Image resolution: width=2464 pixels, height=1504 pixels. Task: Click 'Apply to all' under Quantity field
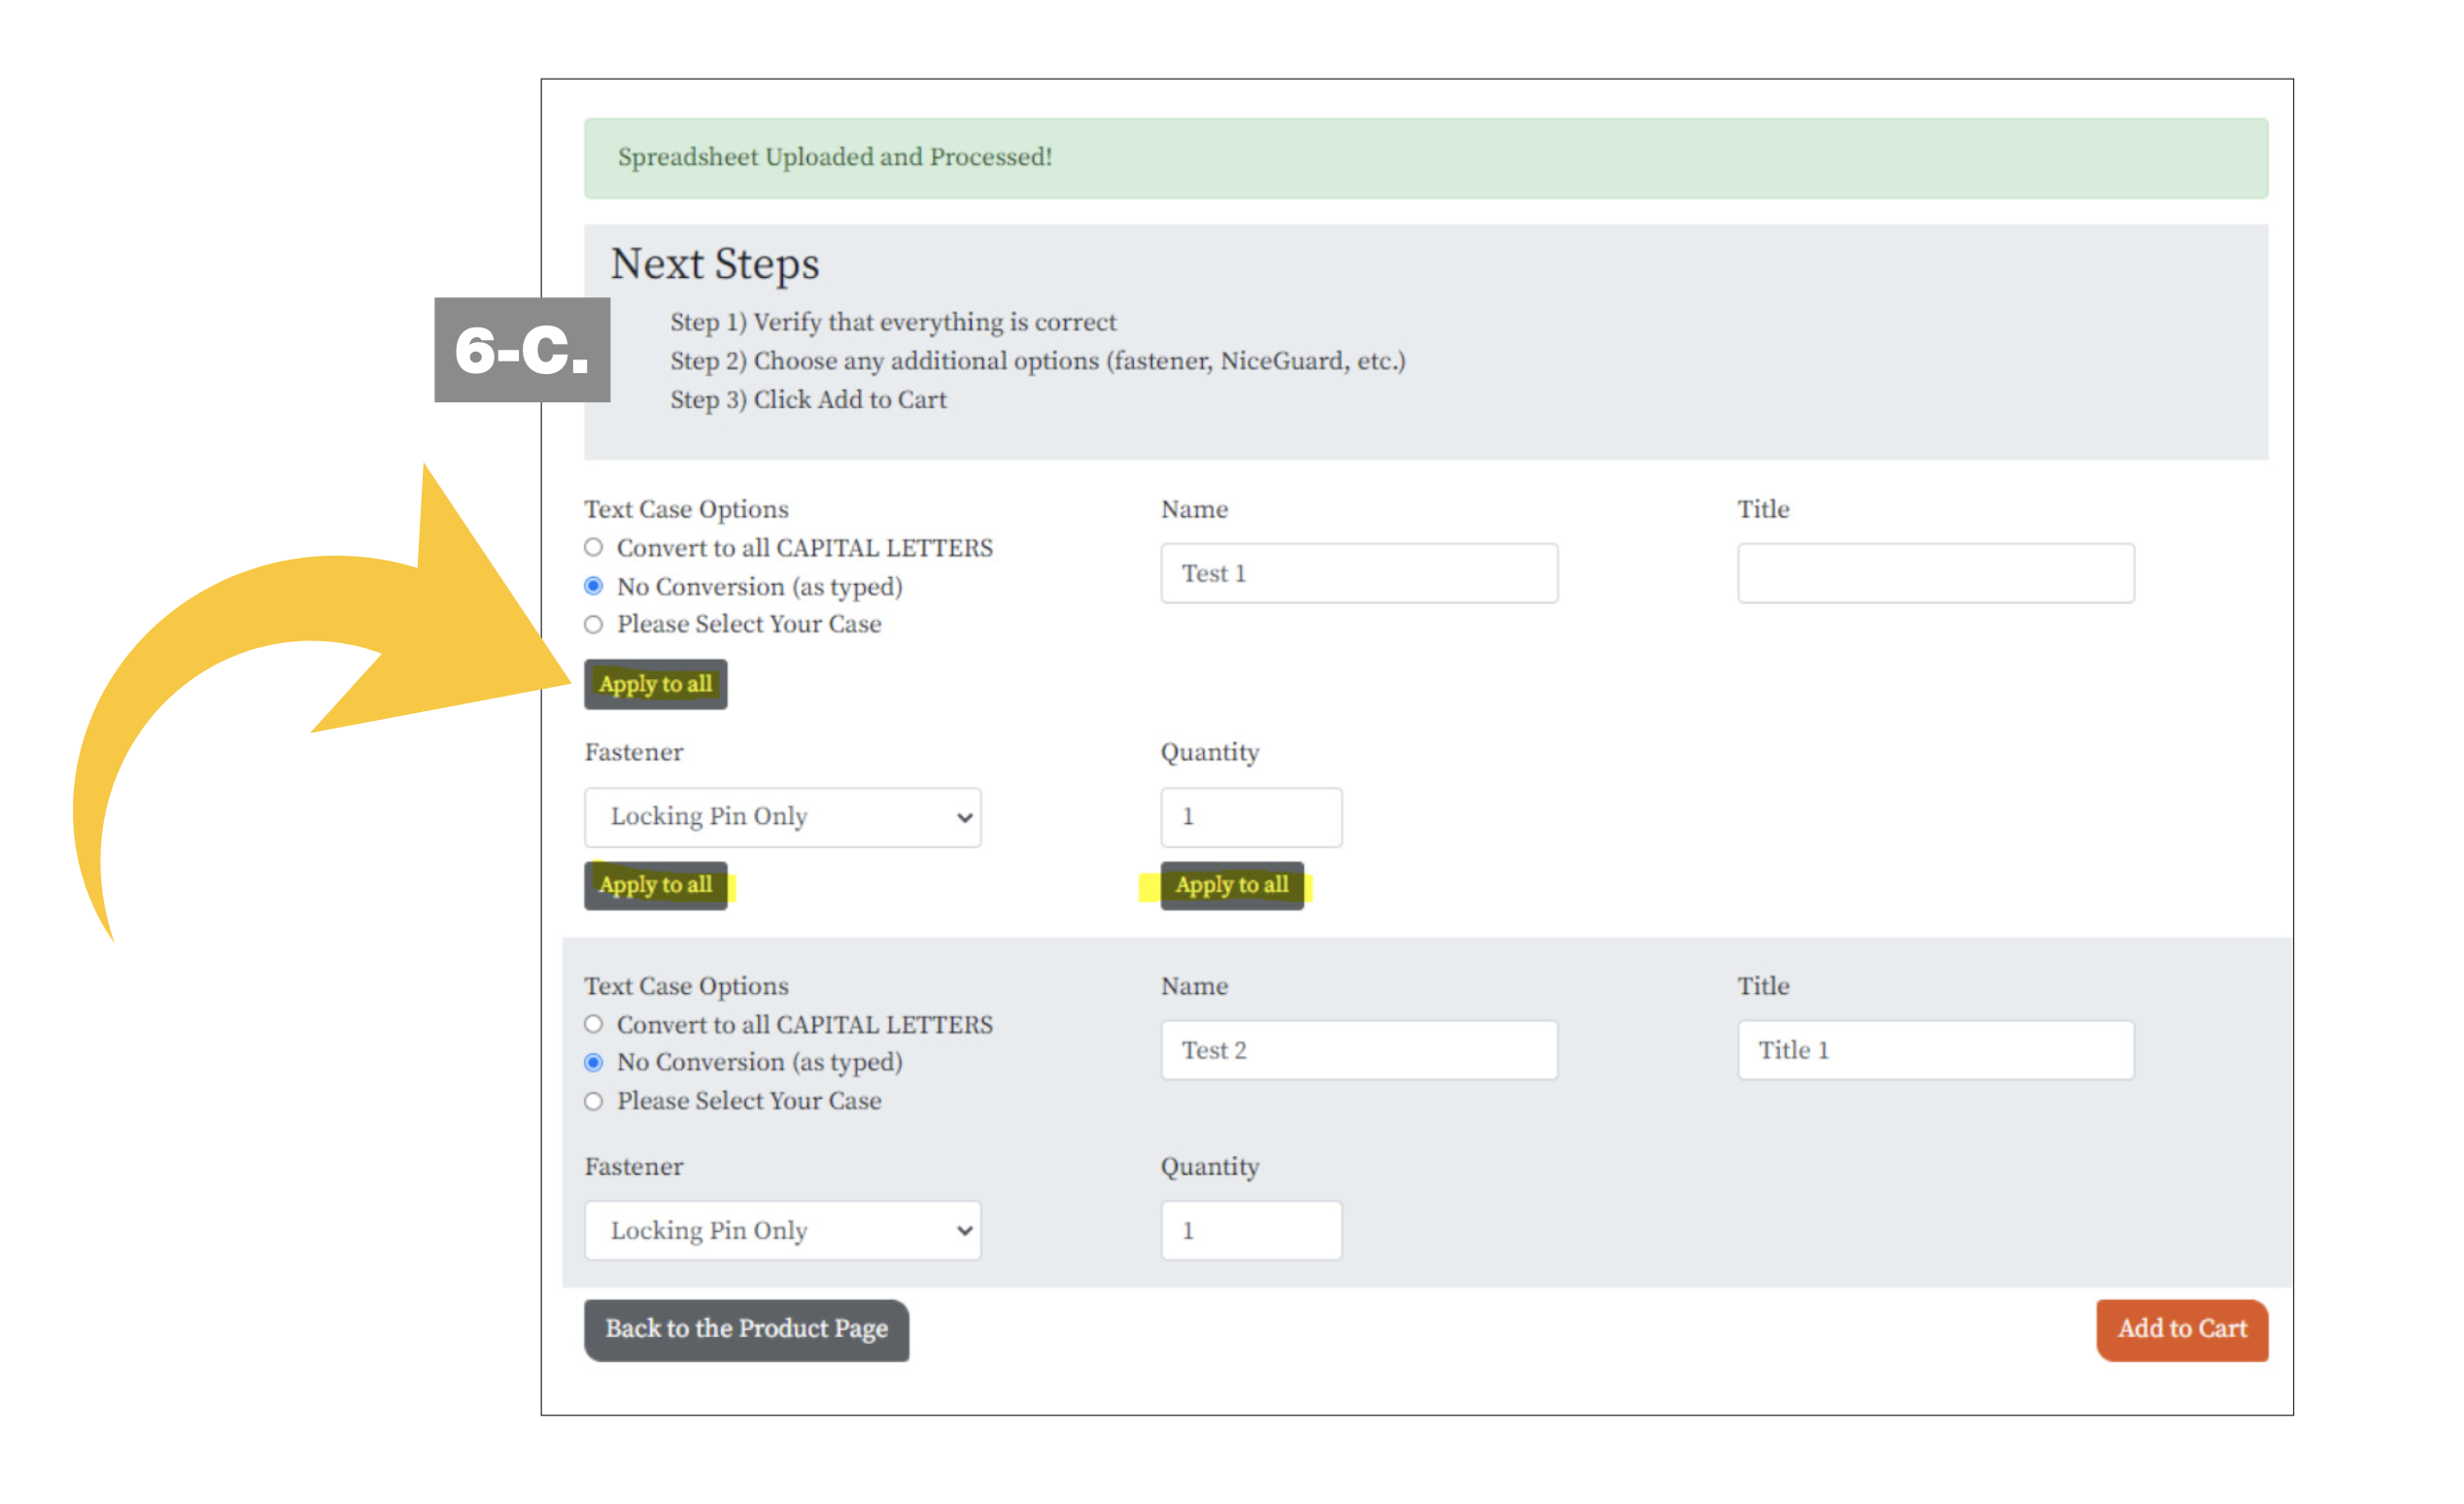tap(1231, 885)
